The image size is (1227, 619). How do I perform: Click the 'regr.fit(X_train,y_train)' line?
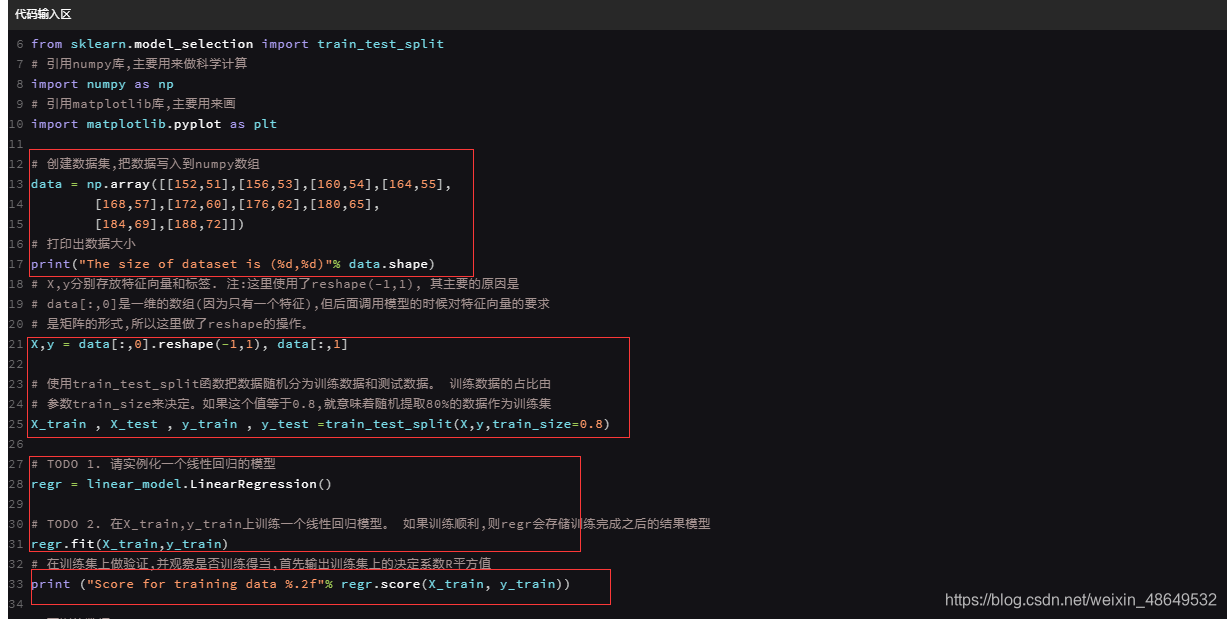[x=129, y=544]
